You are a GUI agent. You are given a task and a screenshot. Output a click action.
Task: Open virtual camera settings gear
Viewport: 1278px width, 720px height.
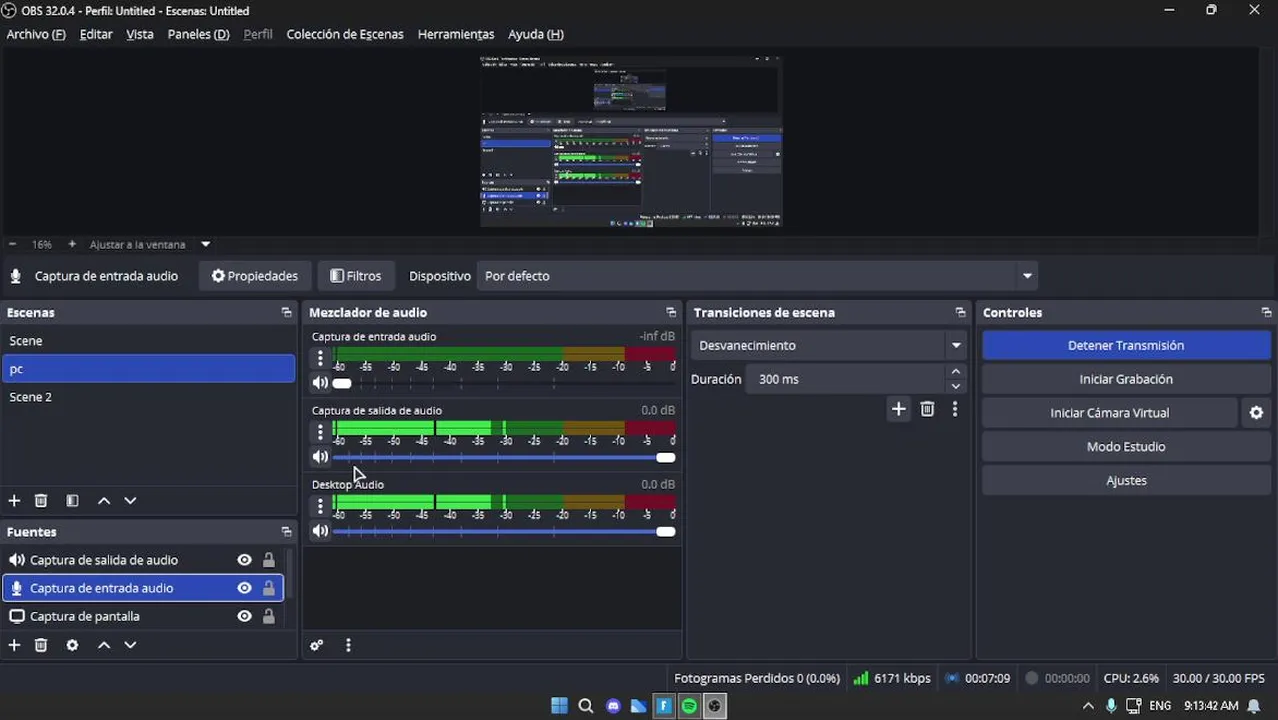pyautogui.click(x=1256, y=413)
